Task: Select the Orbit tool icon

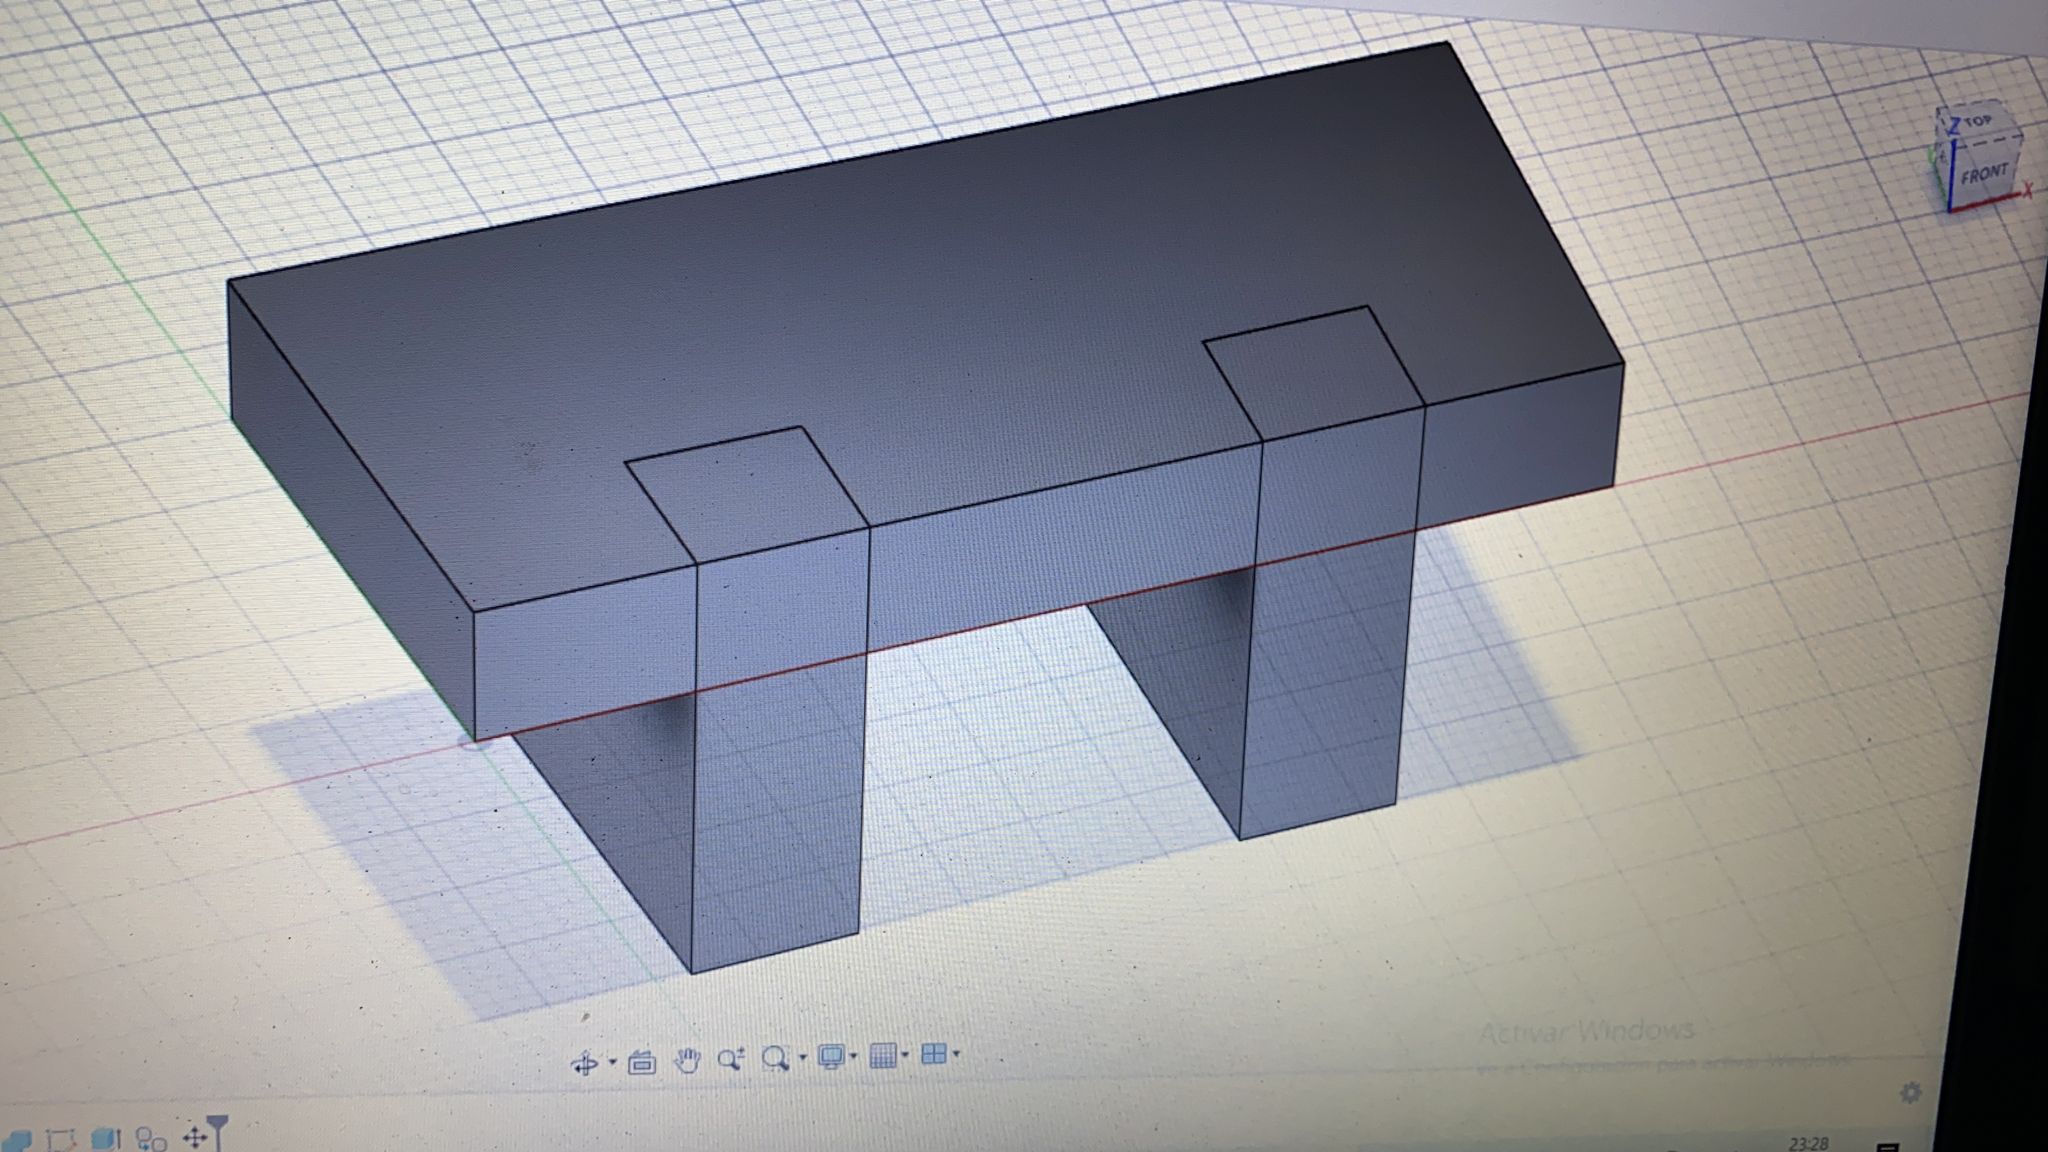Action: tap(585, 1063)
